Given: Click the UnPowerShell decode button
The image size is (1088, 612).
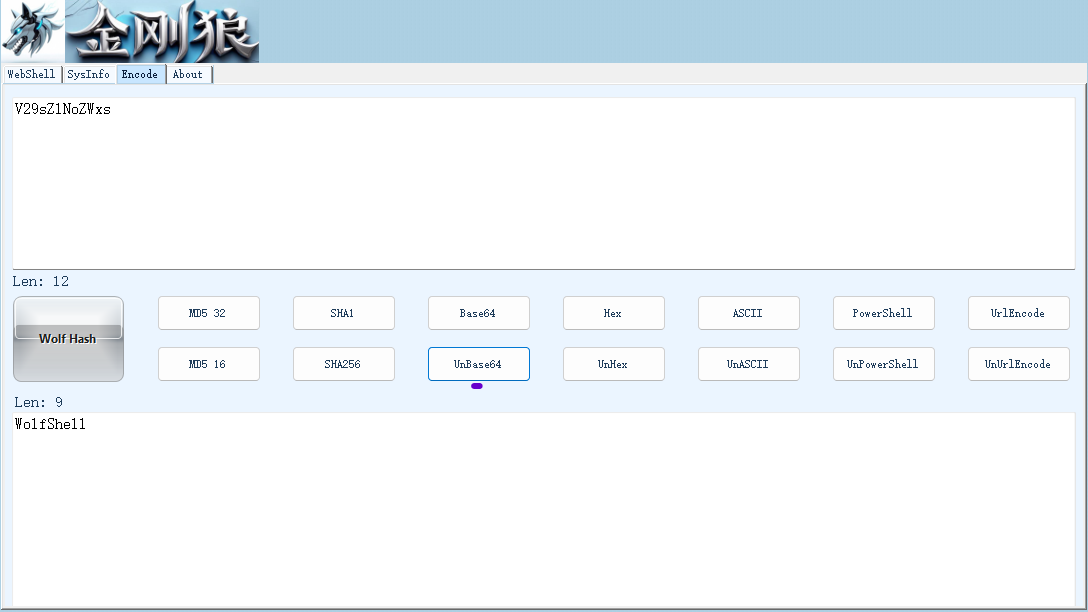Looking at the screenshot, I should pyautogui.click(x=883, y=364).
